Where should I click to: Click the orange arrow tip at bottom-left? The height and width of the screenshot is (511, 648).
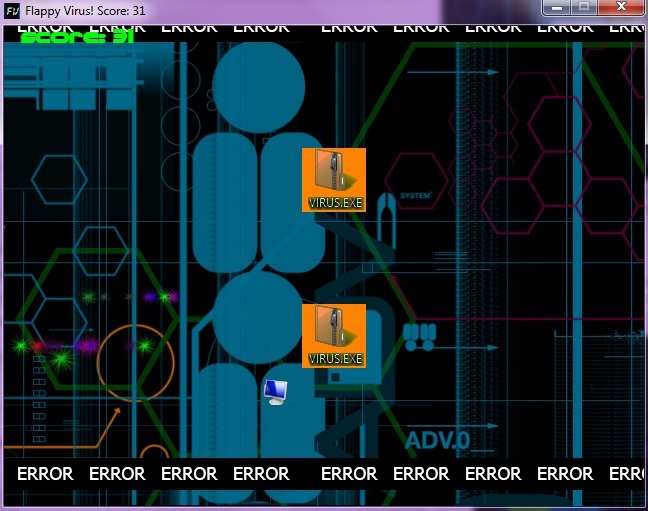117,410
